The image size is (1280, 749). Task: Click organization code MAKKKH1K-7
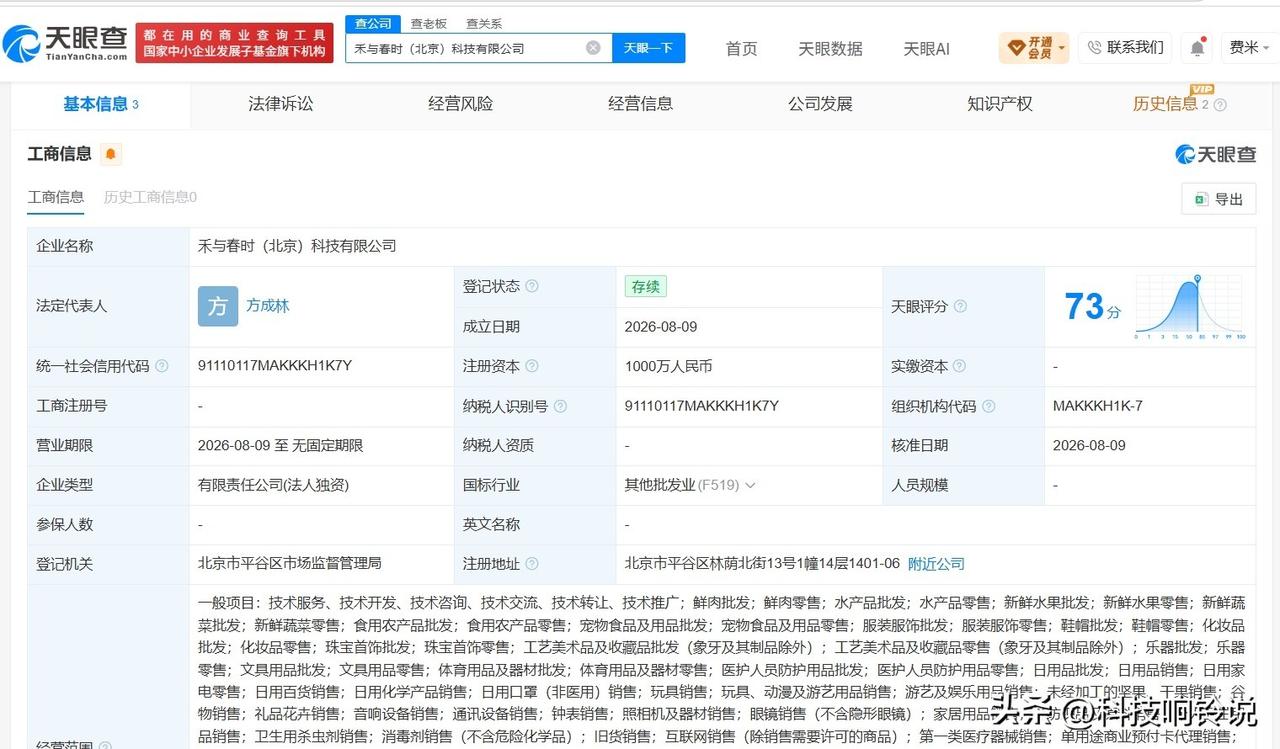click(x=1098, y=406)
